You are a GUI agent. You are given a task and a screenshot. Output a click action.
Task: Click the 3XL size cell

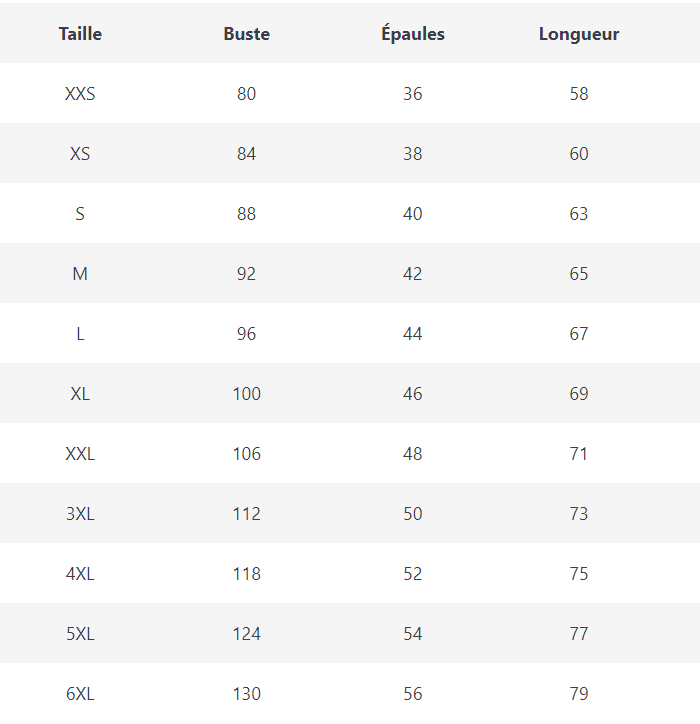click(80, 514)
